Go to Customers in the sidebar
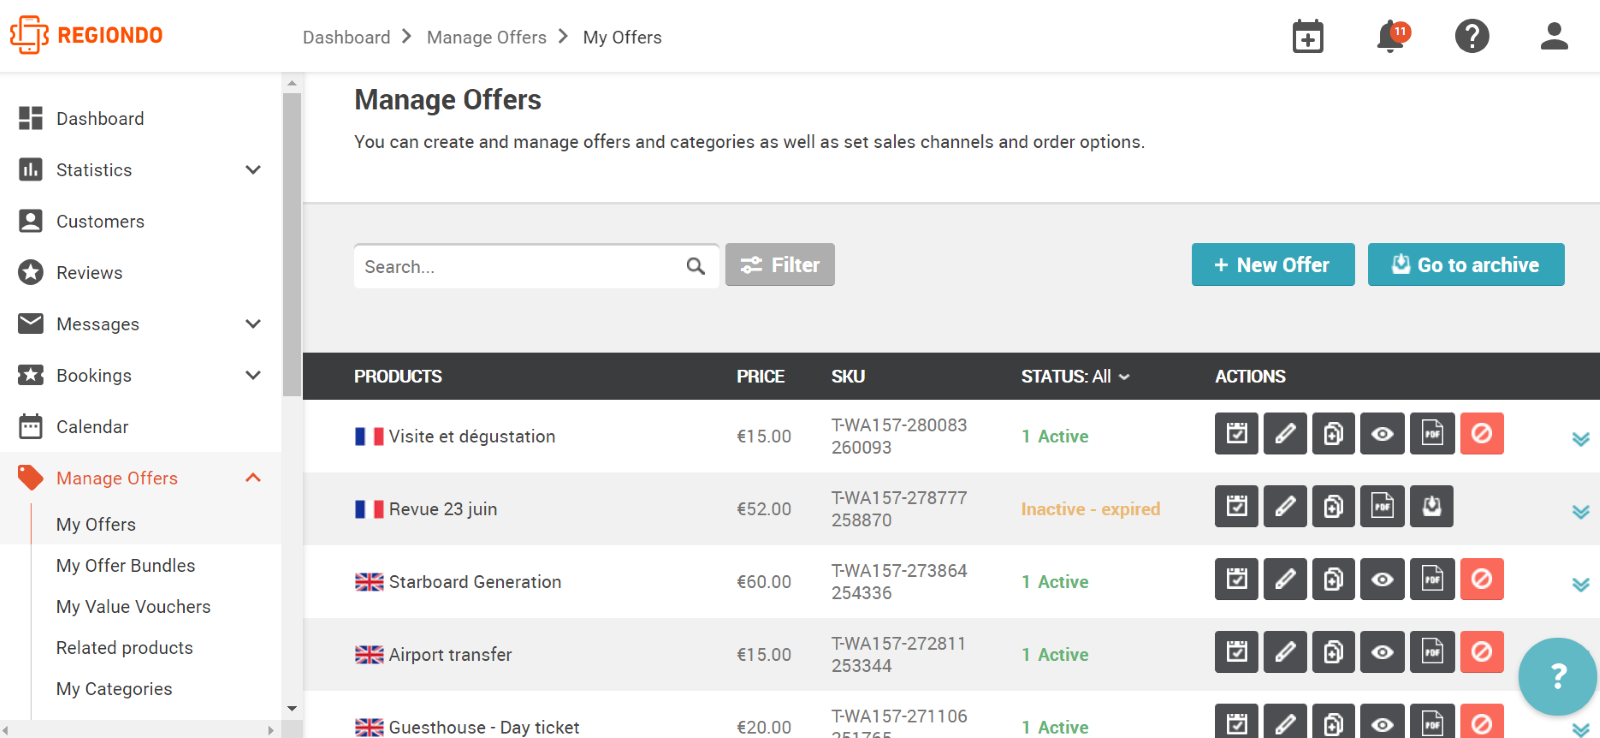This screenshot has width=1600, height=738. [x=100, y=222]
